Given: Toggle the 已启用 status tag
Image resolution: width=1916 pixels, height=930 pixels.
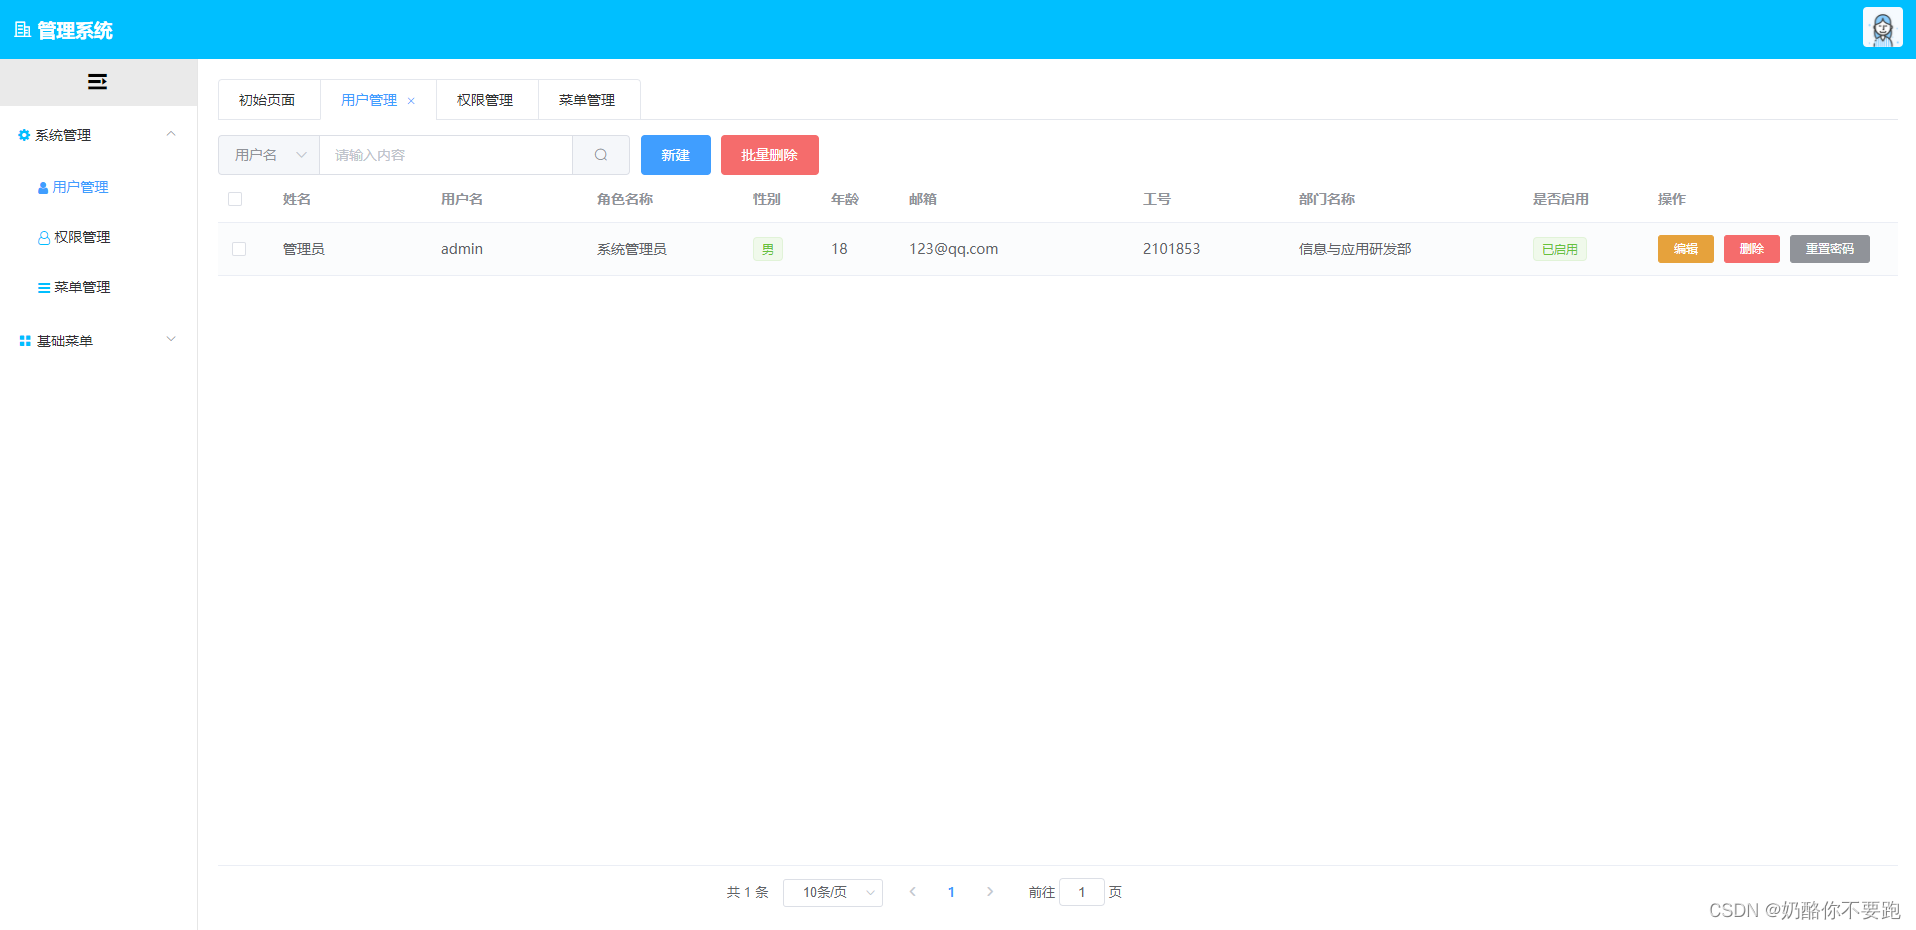Looking at the screenshot, I should point(1559,248).
